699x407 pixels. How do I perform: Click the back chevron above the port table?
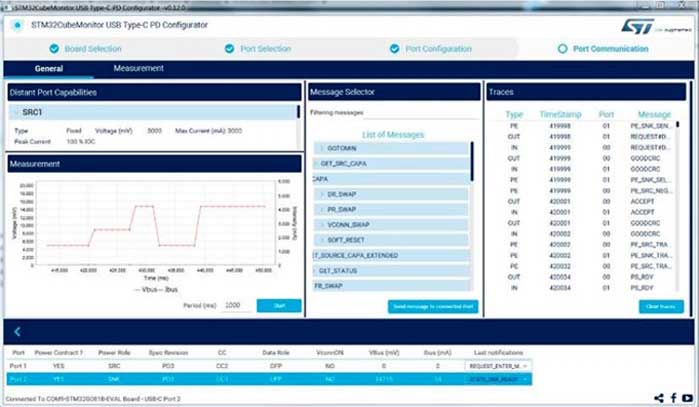[x=17, y=331]
